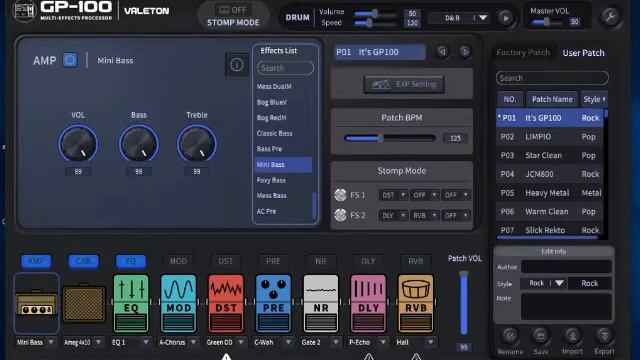Open the D&B drum style dropdown
This screenshot has width=640, height=360.
460,18
